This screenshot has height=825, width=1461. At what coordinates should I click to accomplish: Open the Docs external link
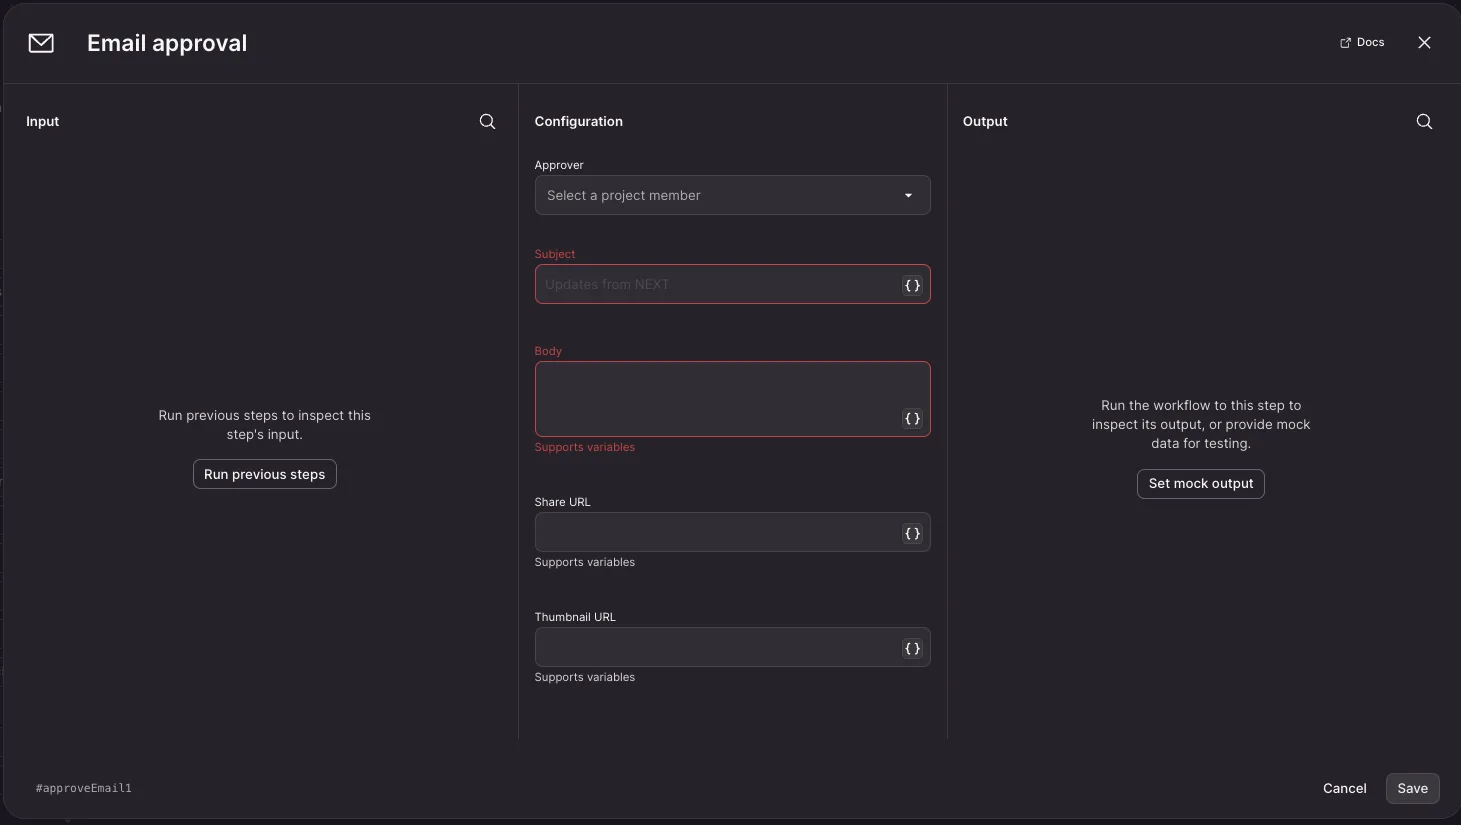tap(1362, 42)
